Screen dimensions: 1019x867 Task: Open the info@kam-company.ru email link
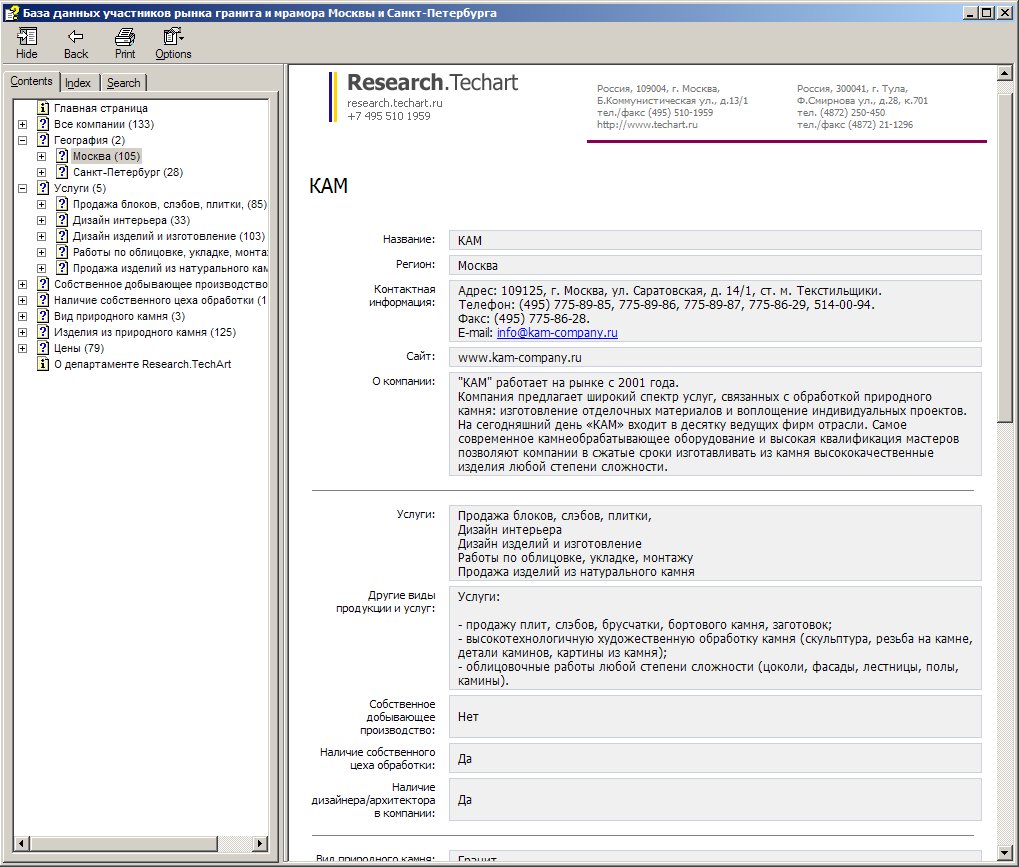(x=557, y=333)
